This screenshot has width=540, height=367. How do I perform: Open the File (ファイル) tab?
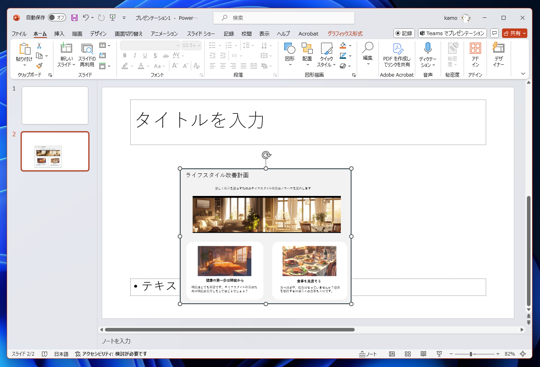(x=19, y=33)
